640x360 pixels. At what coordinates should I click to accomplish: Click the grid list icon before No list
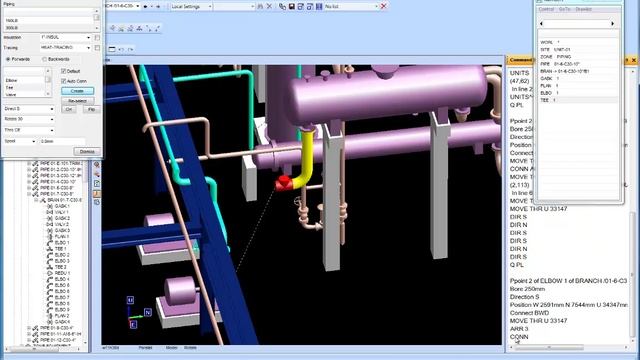click(319, 6)
